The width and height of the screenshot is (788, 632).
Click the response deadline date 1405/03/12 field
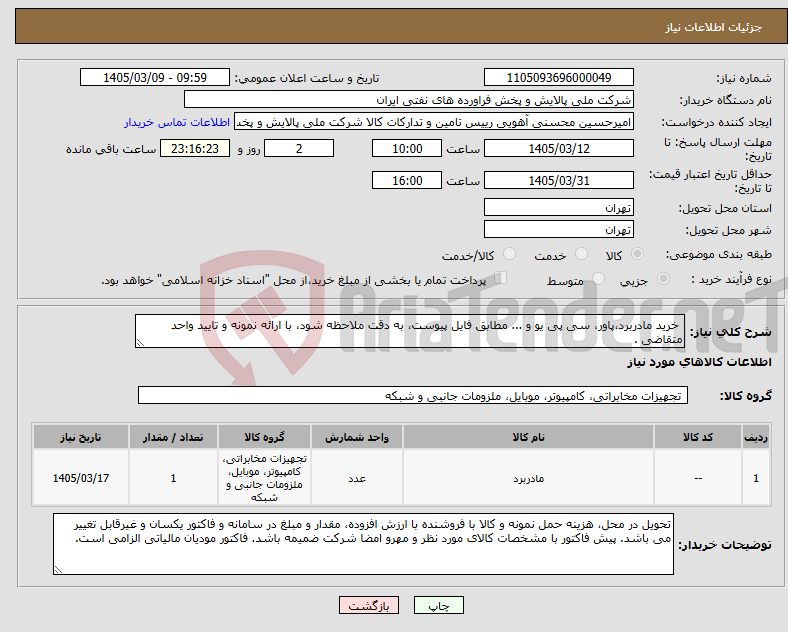[x=558, y=148]
